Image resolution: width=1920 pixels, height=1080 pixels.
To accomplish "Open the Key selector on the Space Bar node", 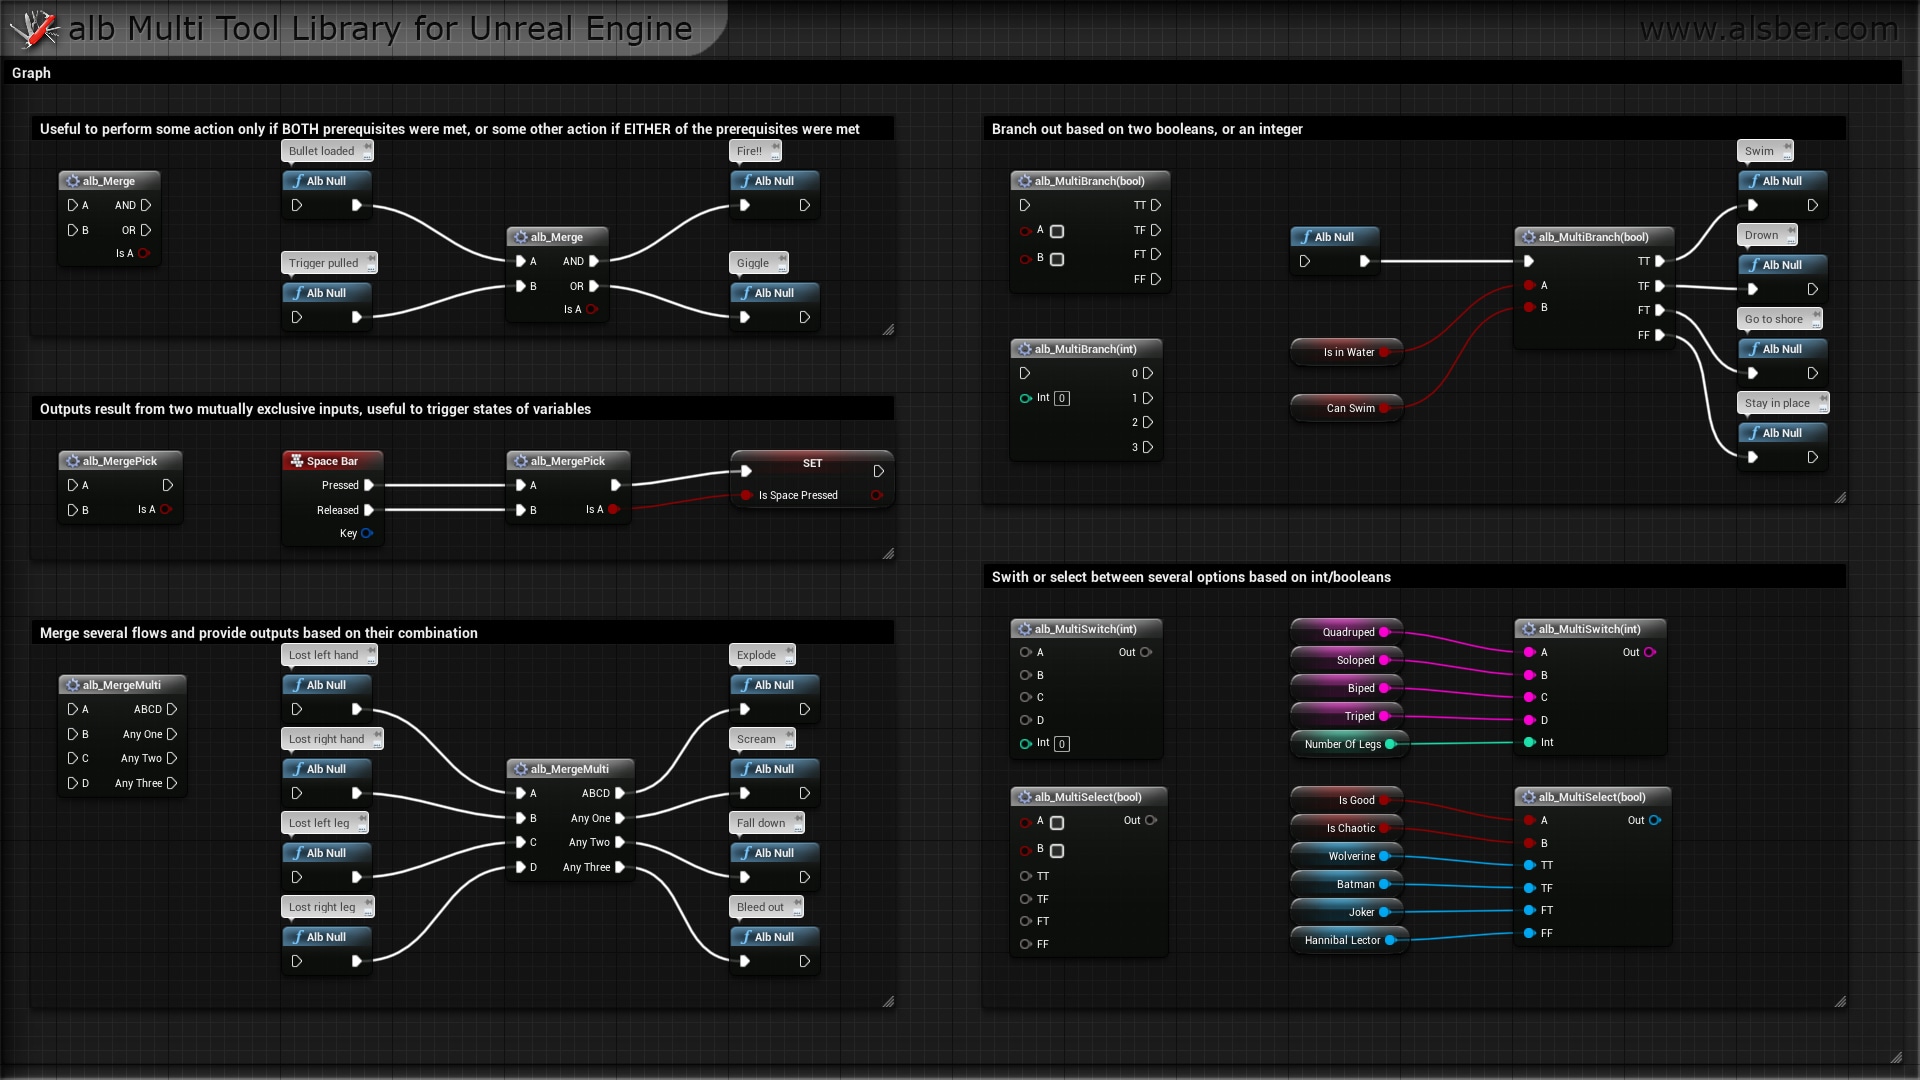I will 368,533.
